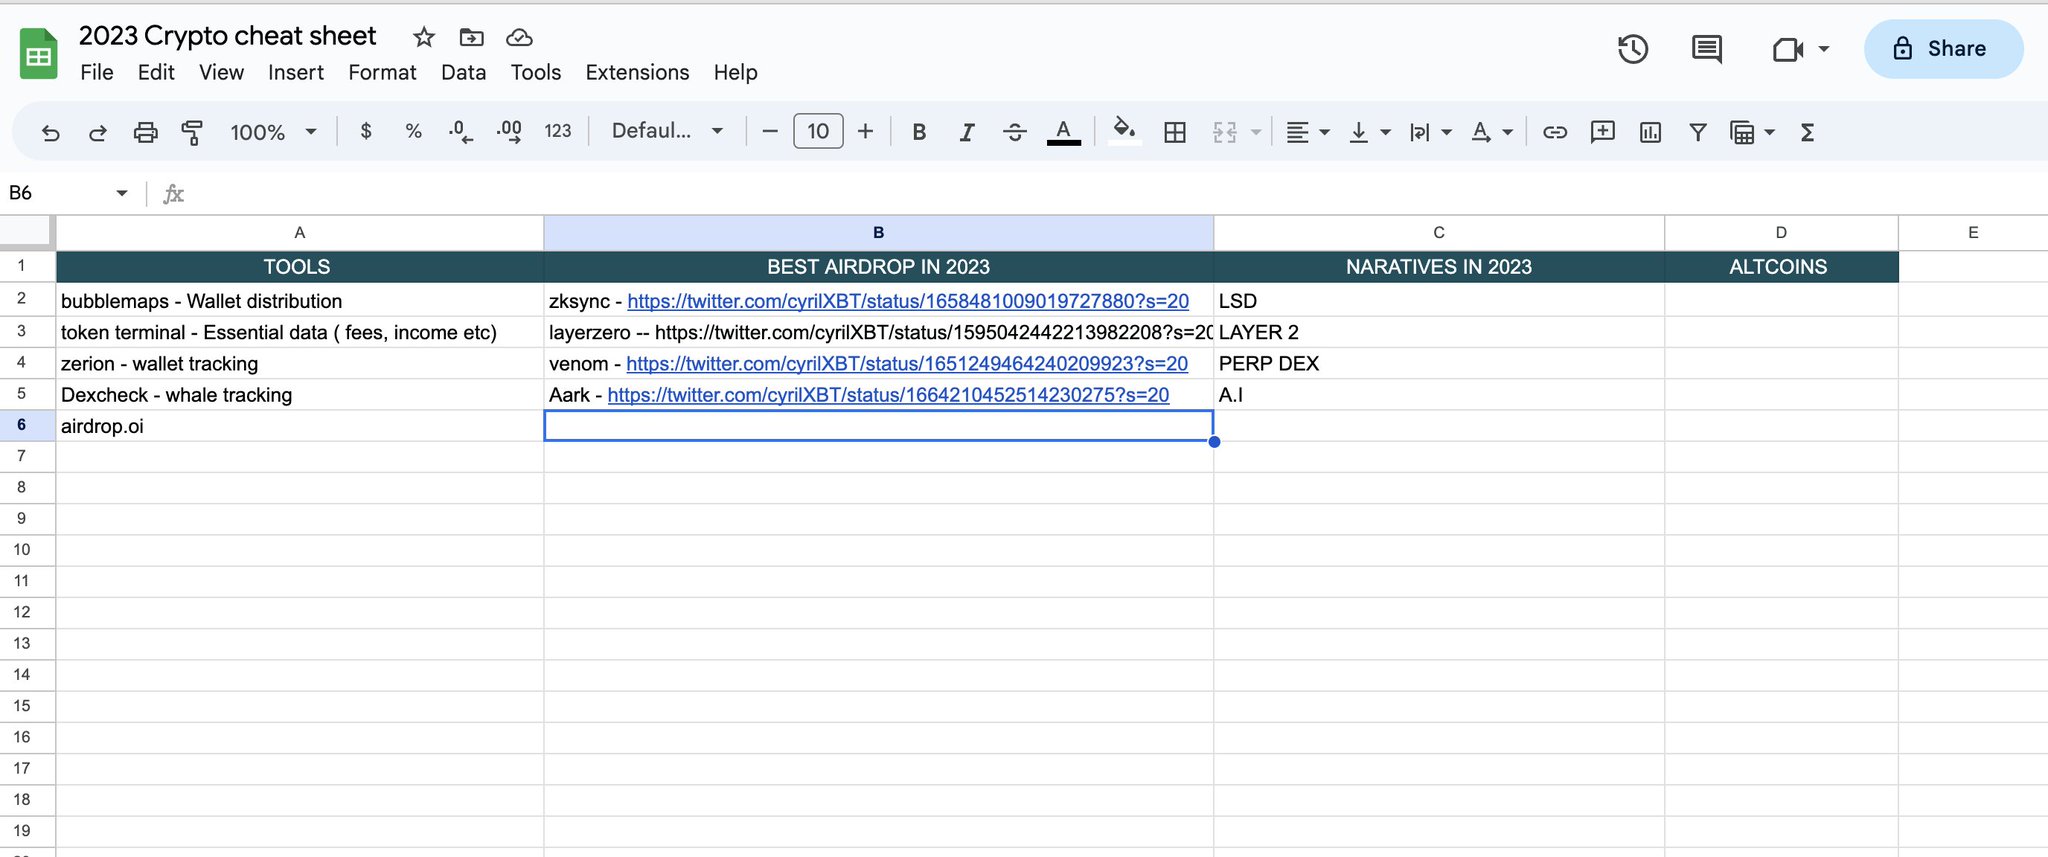
Task: Open the View menu
Action: [221, 72]
